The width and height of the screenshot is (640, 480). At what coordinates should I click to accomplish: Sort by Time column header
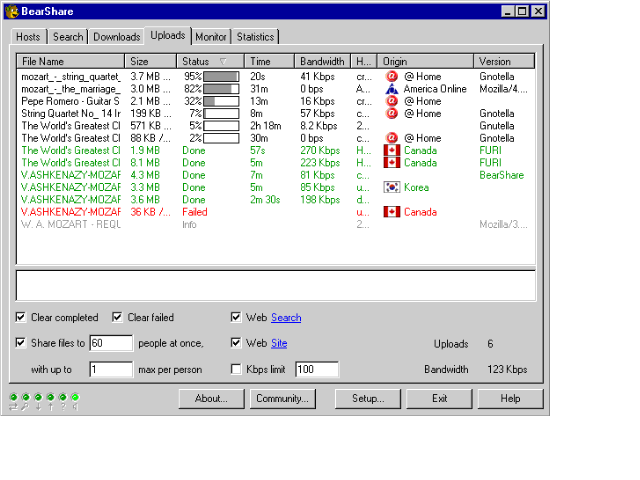pyautogui.click(x=269, y=61)
